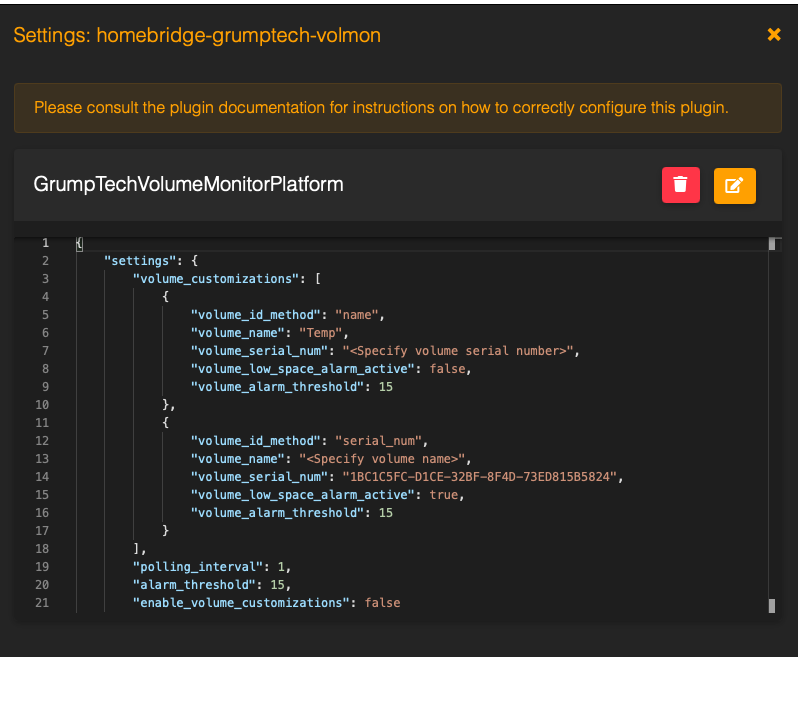Viewport: 798px width, 712px height.
Task: Click the false value on line 21
Action: (x=382, y=603)
